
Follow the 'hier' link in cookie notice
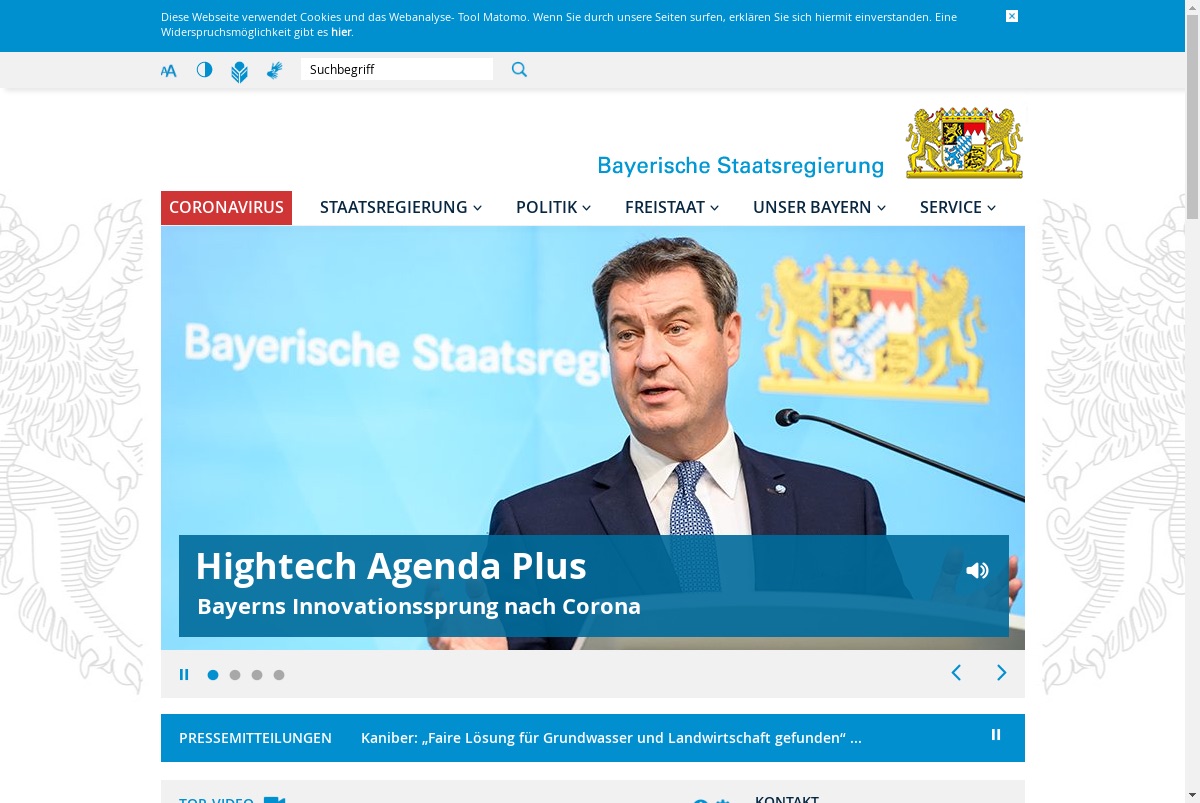click(x=341, y=32)
